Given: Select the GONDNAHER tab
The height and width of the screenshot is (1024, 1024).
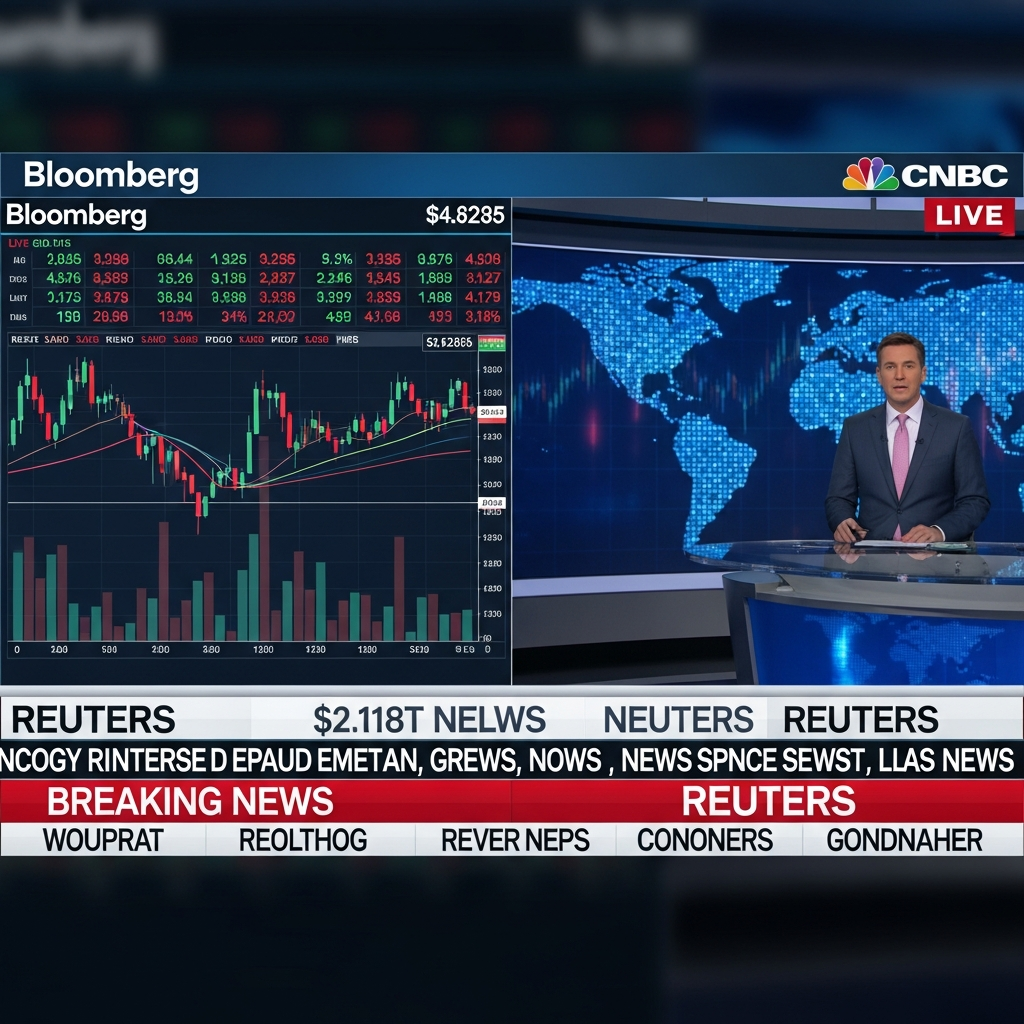Looking at the screenshot, I should pos(904,840).
